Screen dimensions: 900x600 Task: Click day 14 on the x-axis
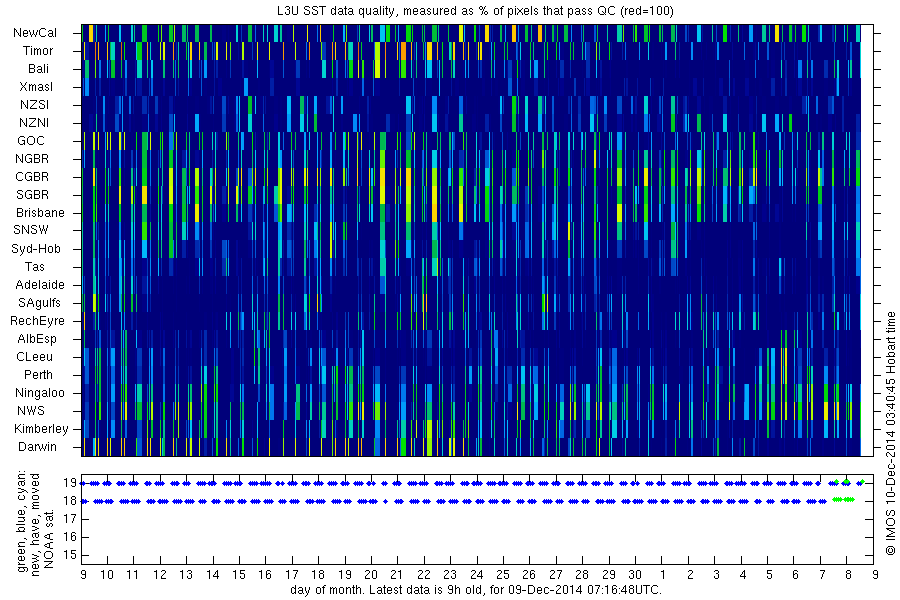click(x=212, y=575)
